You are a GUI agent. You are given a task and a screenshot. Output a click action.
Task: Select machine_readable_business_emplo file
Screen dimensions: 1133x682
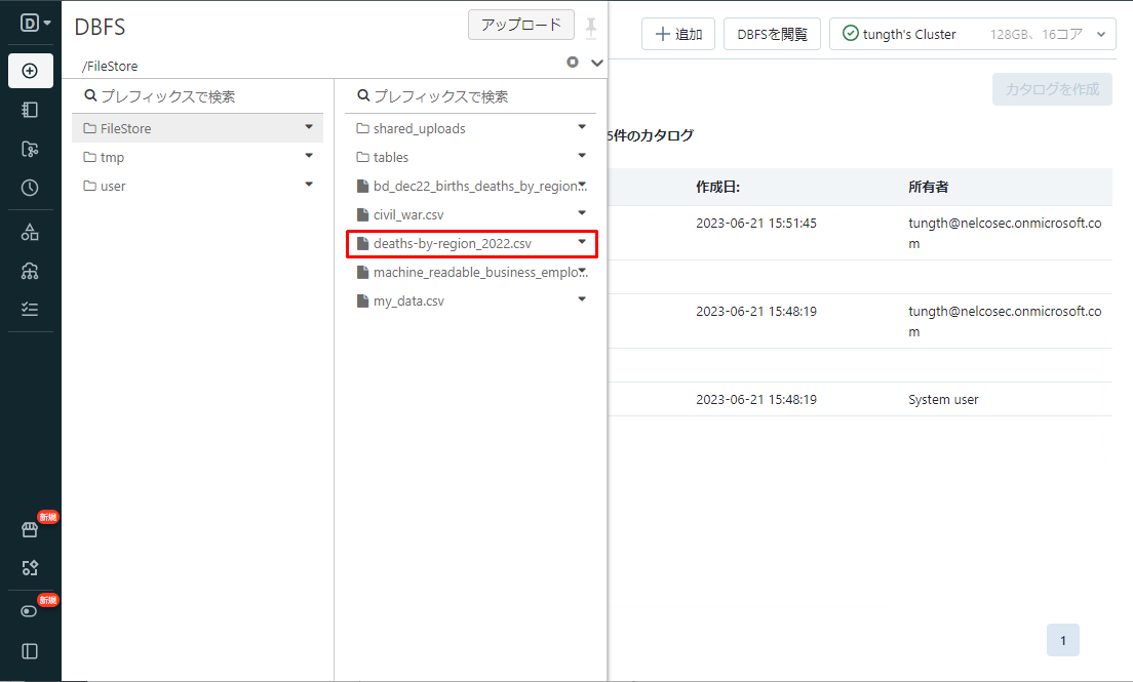point(470,272)
